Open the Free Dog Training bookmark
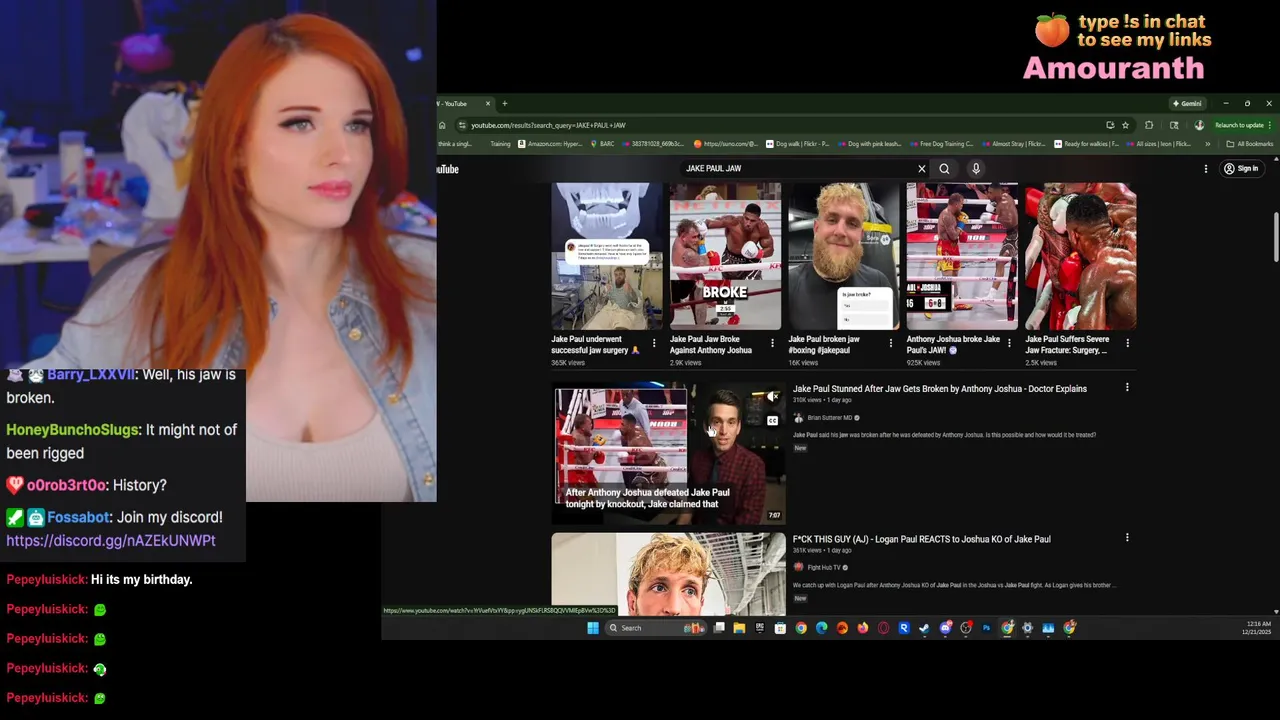Image resolution: width=1280 pixels, height=720 pixels. point(941,144)
